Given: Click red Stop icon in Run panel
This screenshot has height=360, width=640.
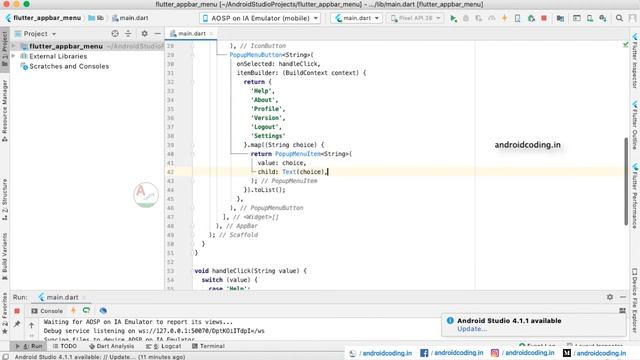Looking at the screenshot, I should click(17, 311).
